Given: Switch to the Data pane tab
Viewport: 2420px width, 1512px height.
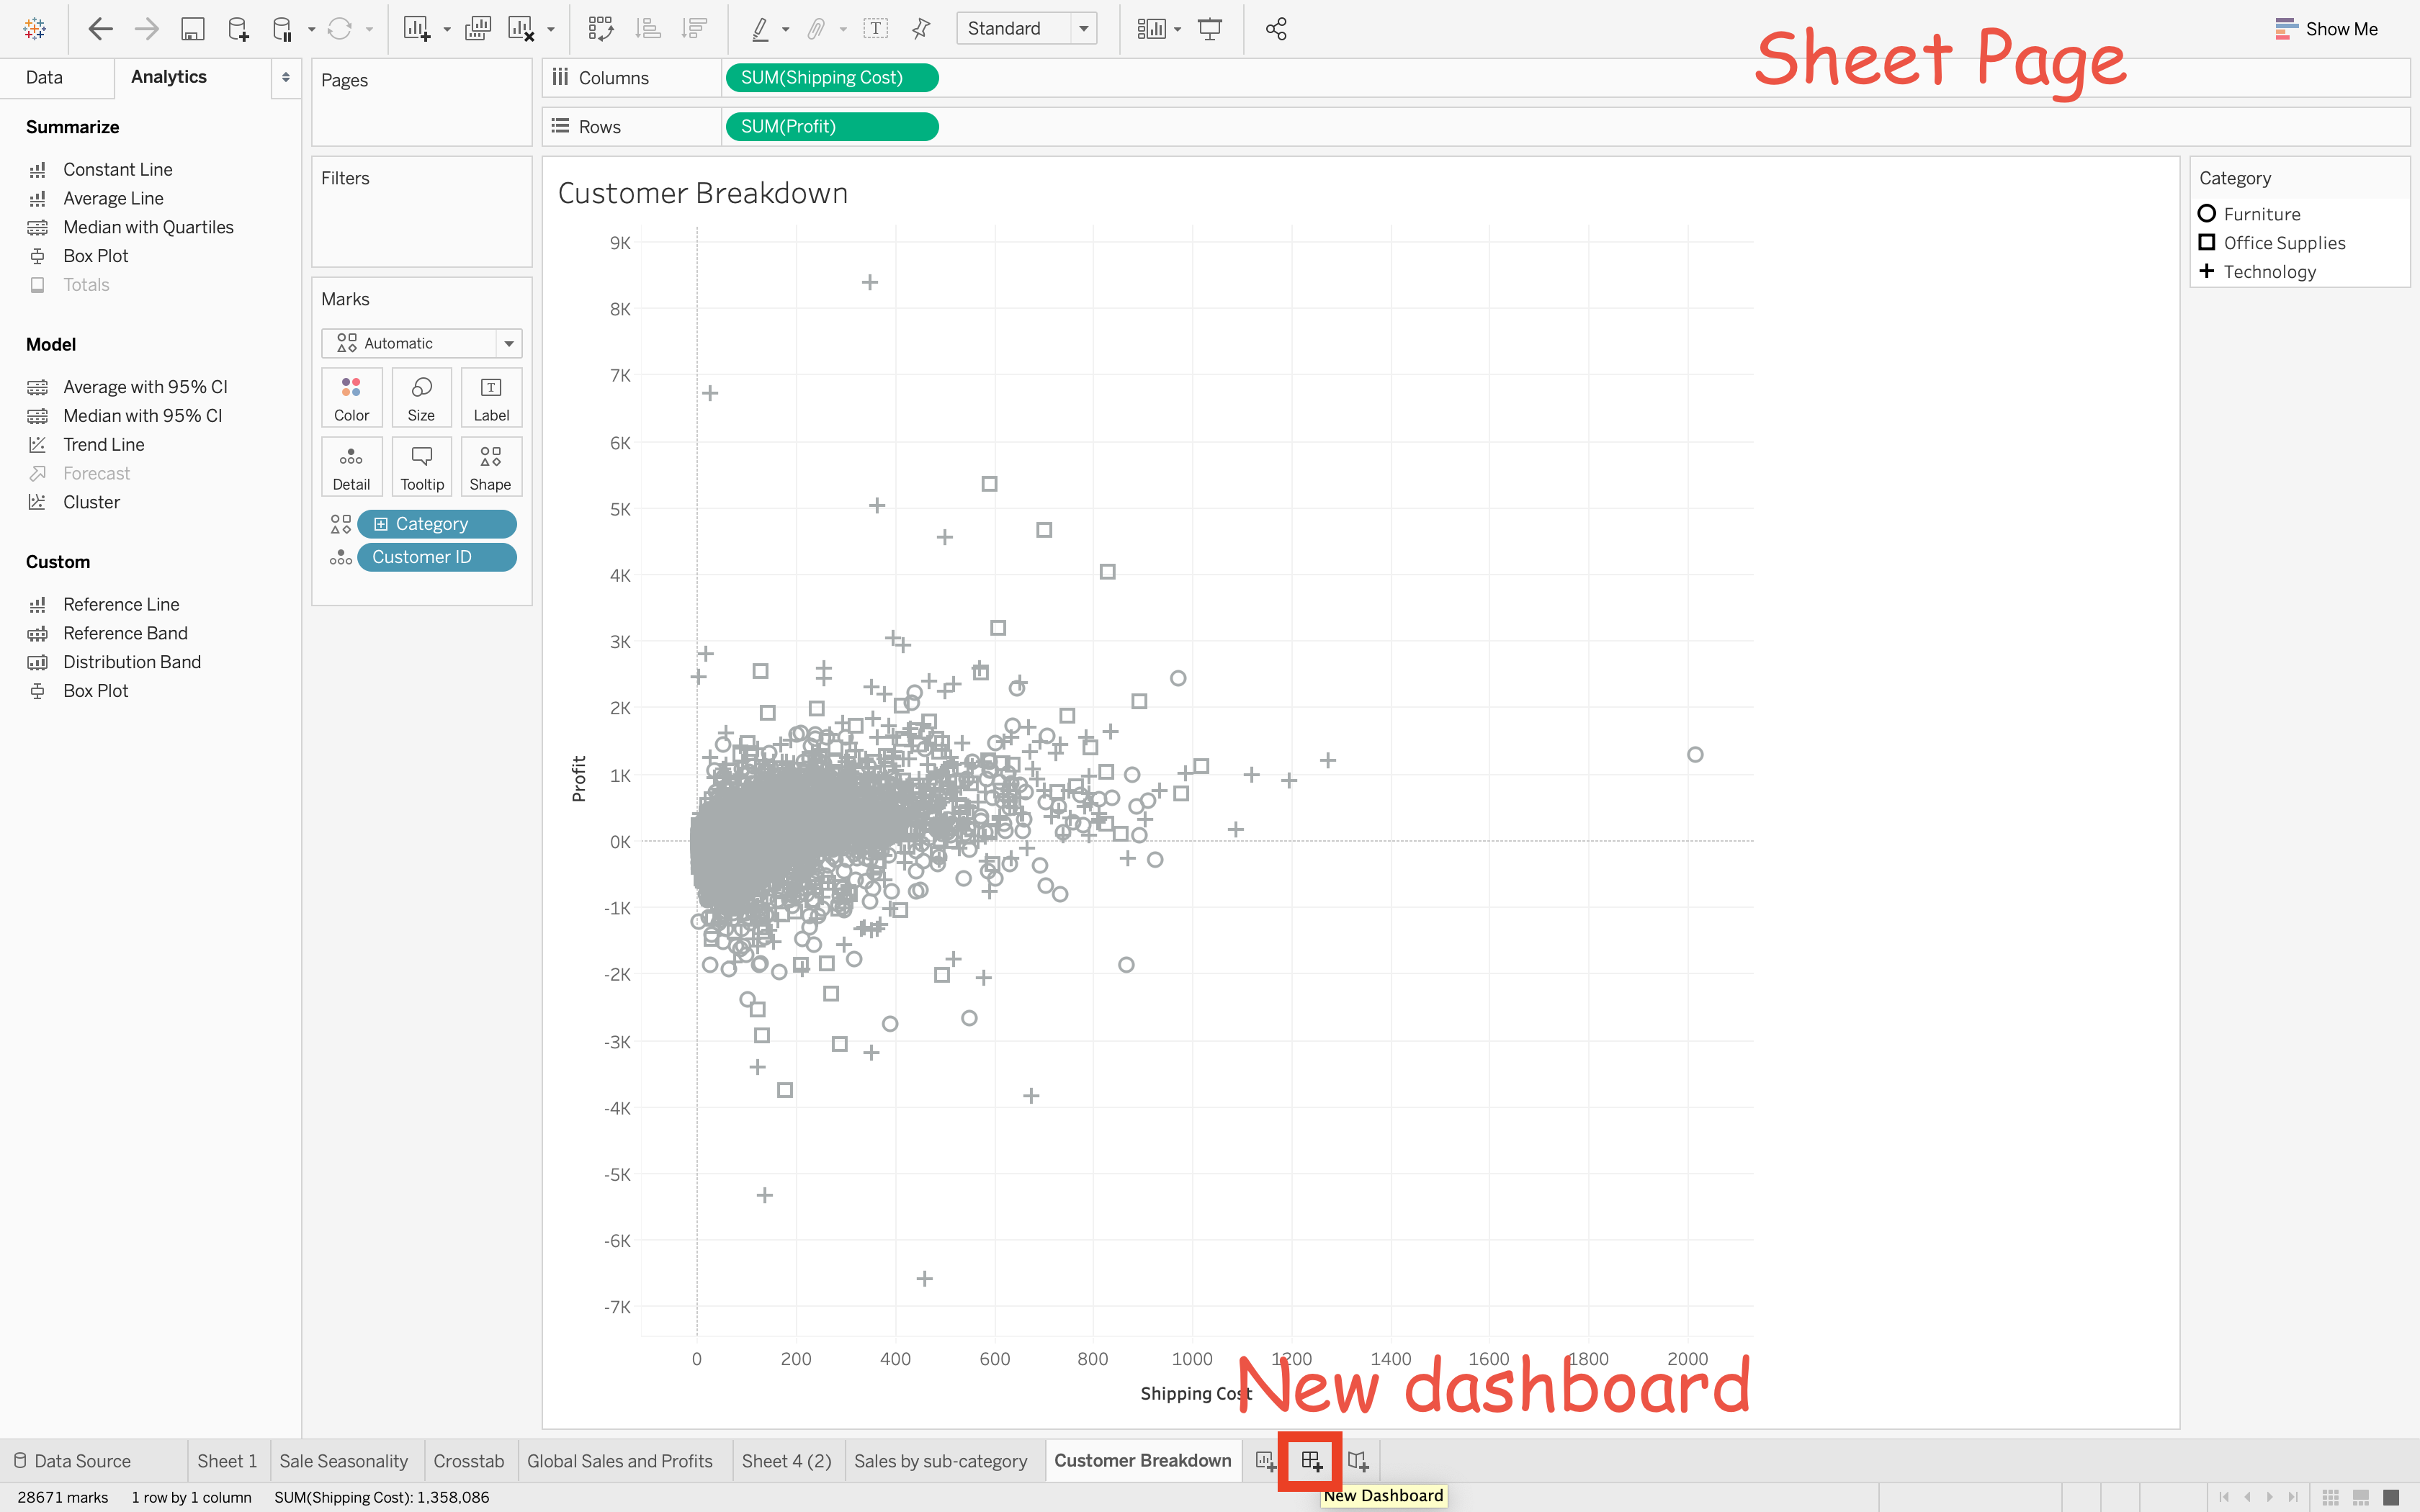Looking at the screenshot, I should click(x=44, y=77).
